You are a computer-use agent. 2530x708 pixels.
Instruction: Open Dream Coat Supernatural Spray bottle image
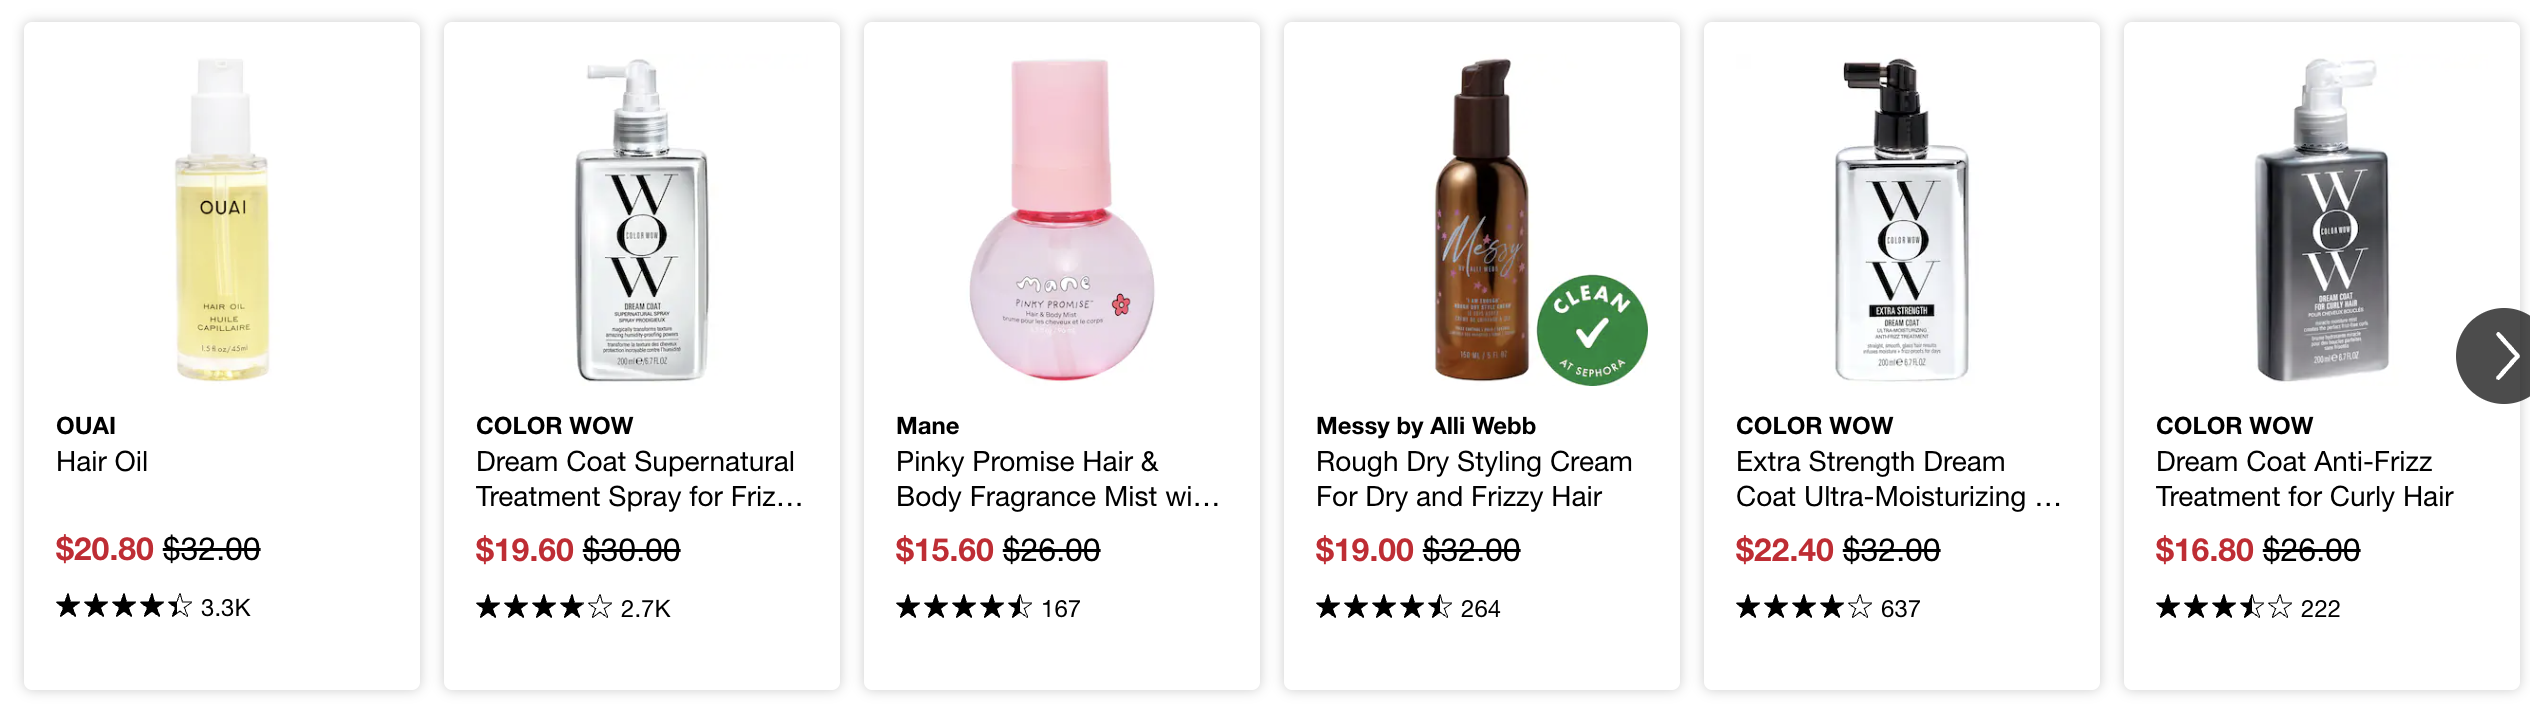tap(642, 220)
